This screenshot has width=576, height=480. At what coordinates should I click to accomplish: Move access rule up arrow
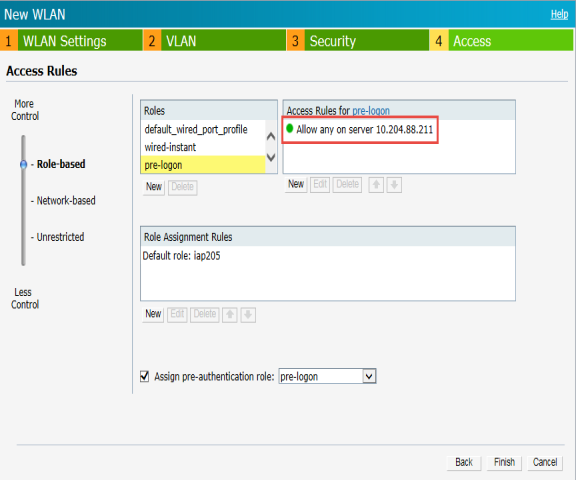(376, 185)
